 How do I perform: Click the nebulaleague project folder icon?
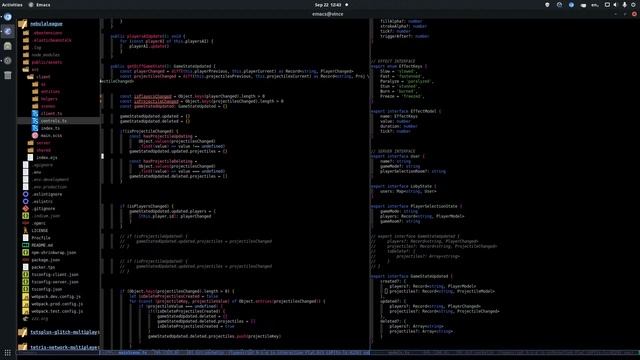(x=22, y=24)
